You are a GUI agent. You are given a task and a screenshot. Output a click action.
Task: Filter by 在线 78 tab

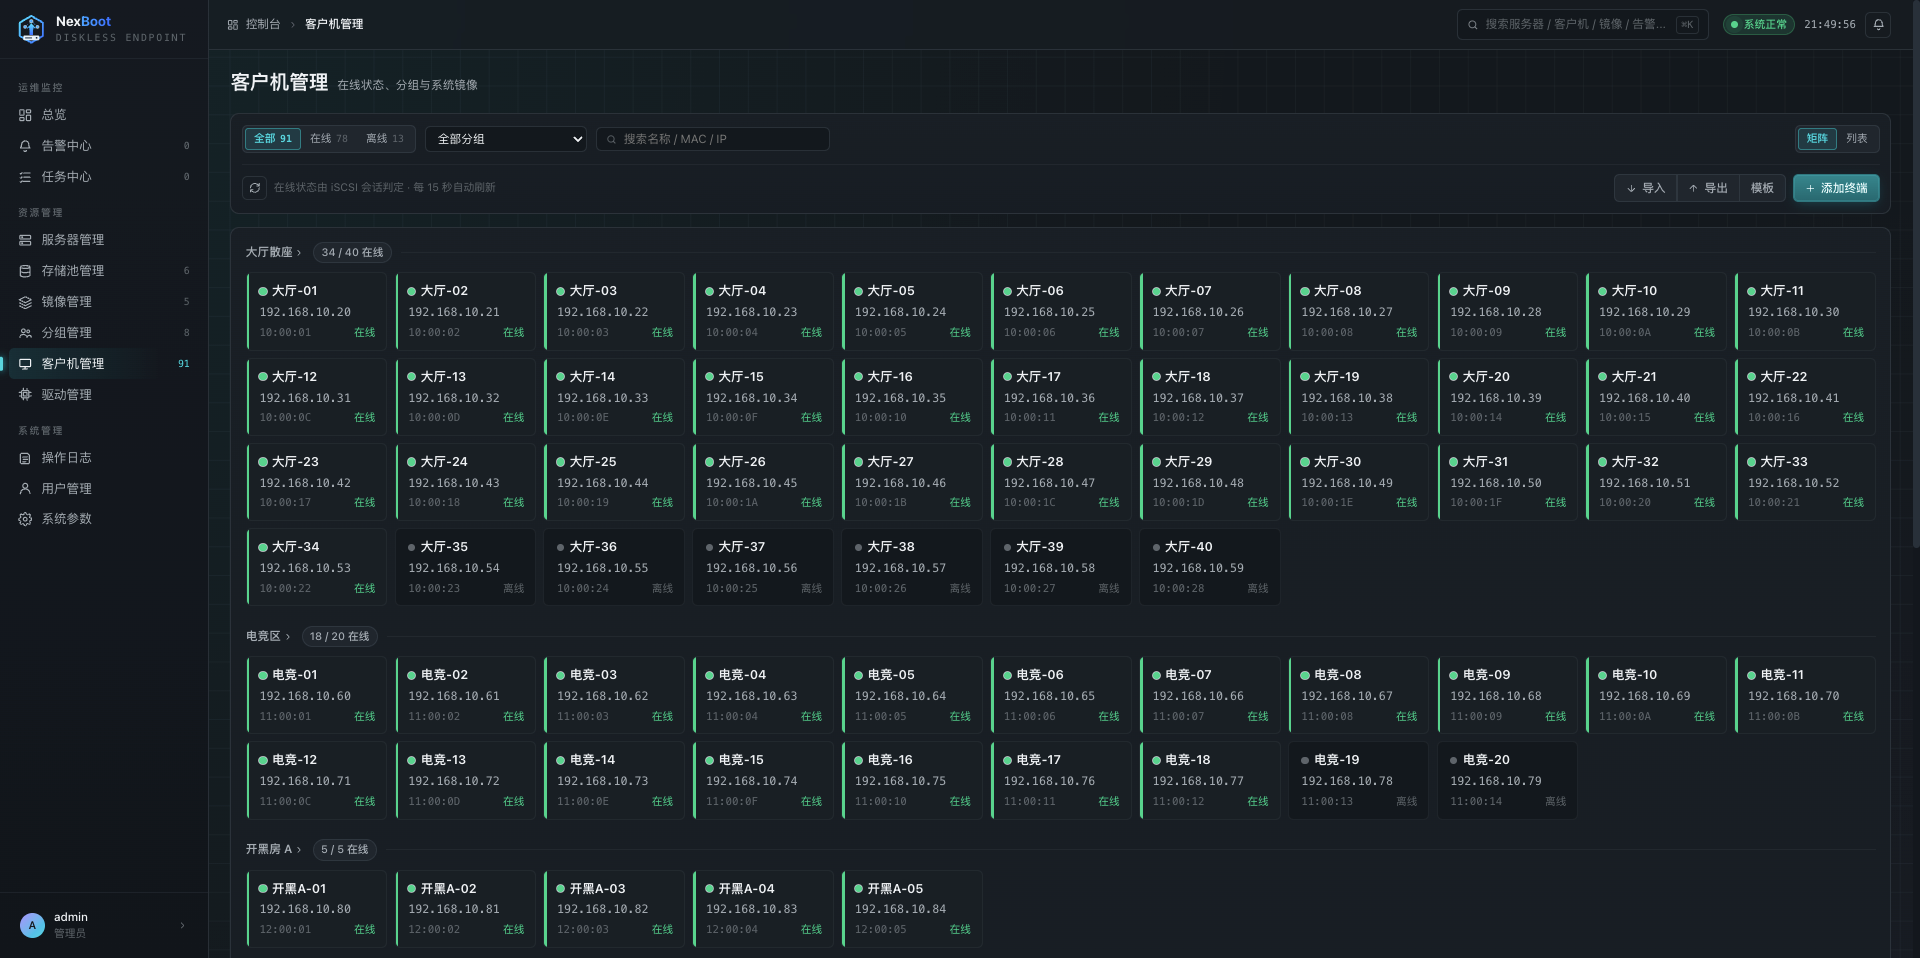(329, 139)
